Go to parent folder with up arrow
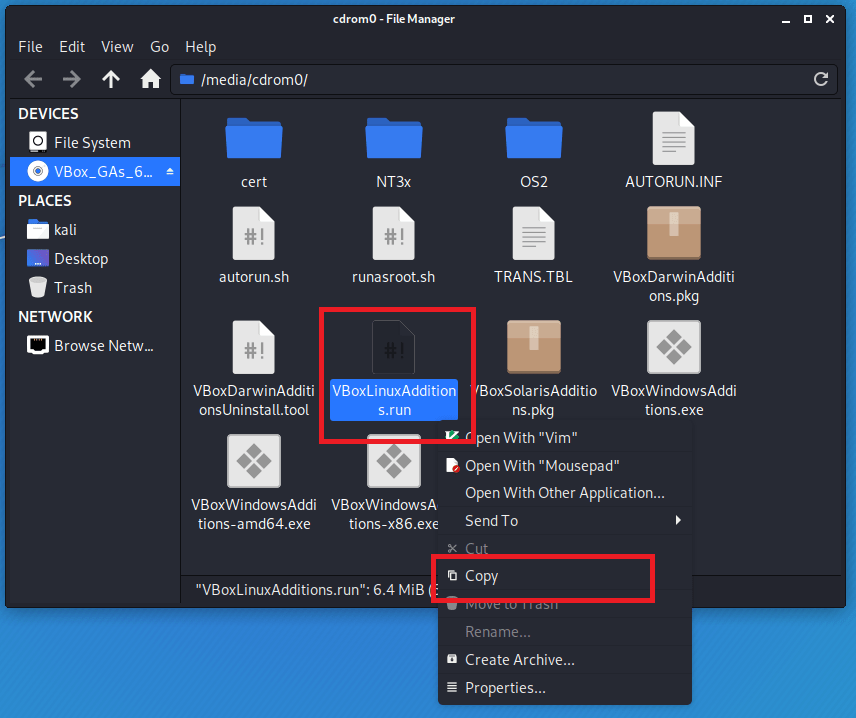The image size is (856, 718). coord(111,79)
